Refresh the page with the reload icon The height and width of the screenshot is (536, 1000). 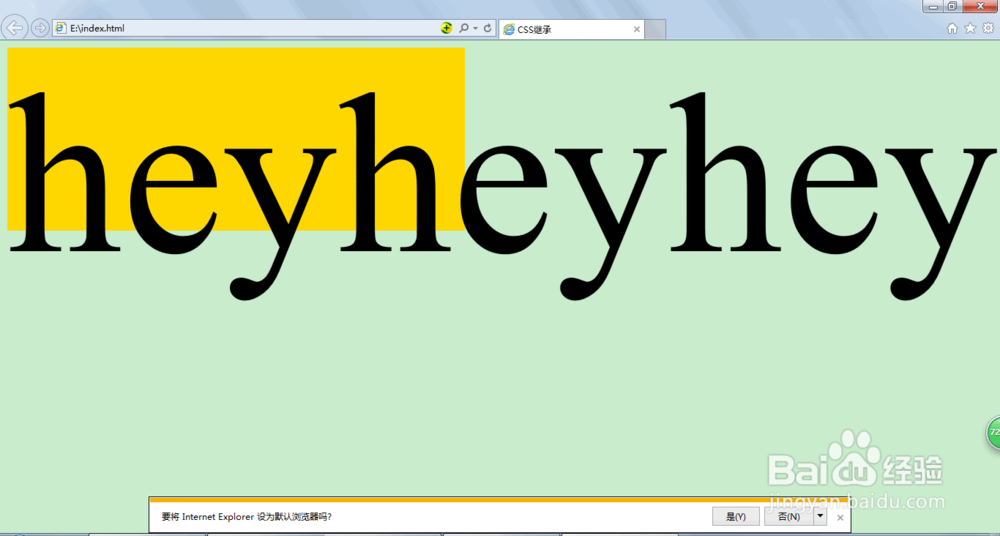pyautogui.click(x=488, y=28)
